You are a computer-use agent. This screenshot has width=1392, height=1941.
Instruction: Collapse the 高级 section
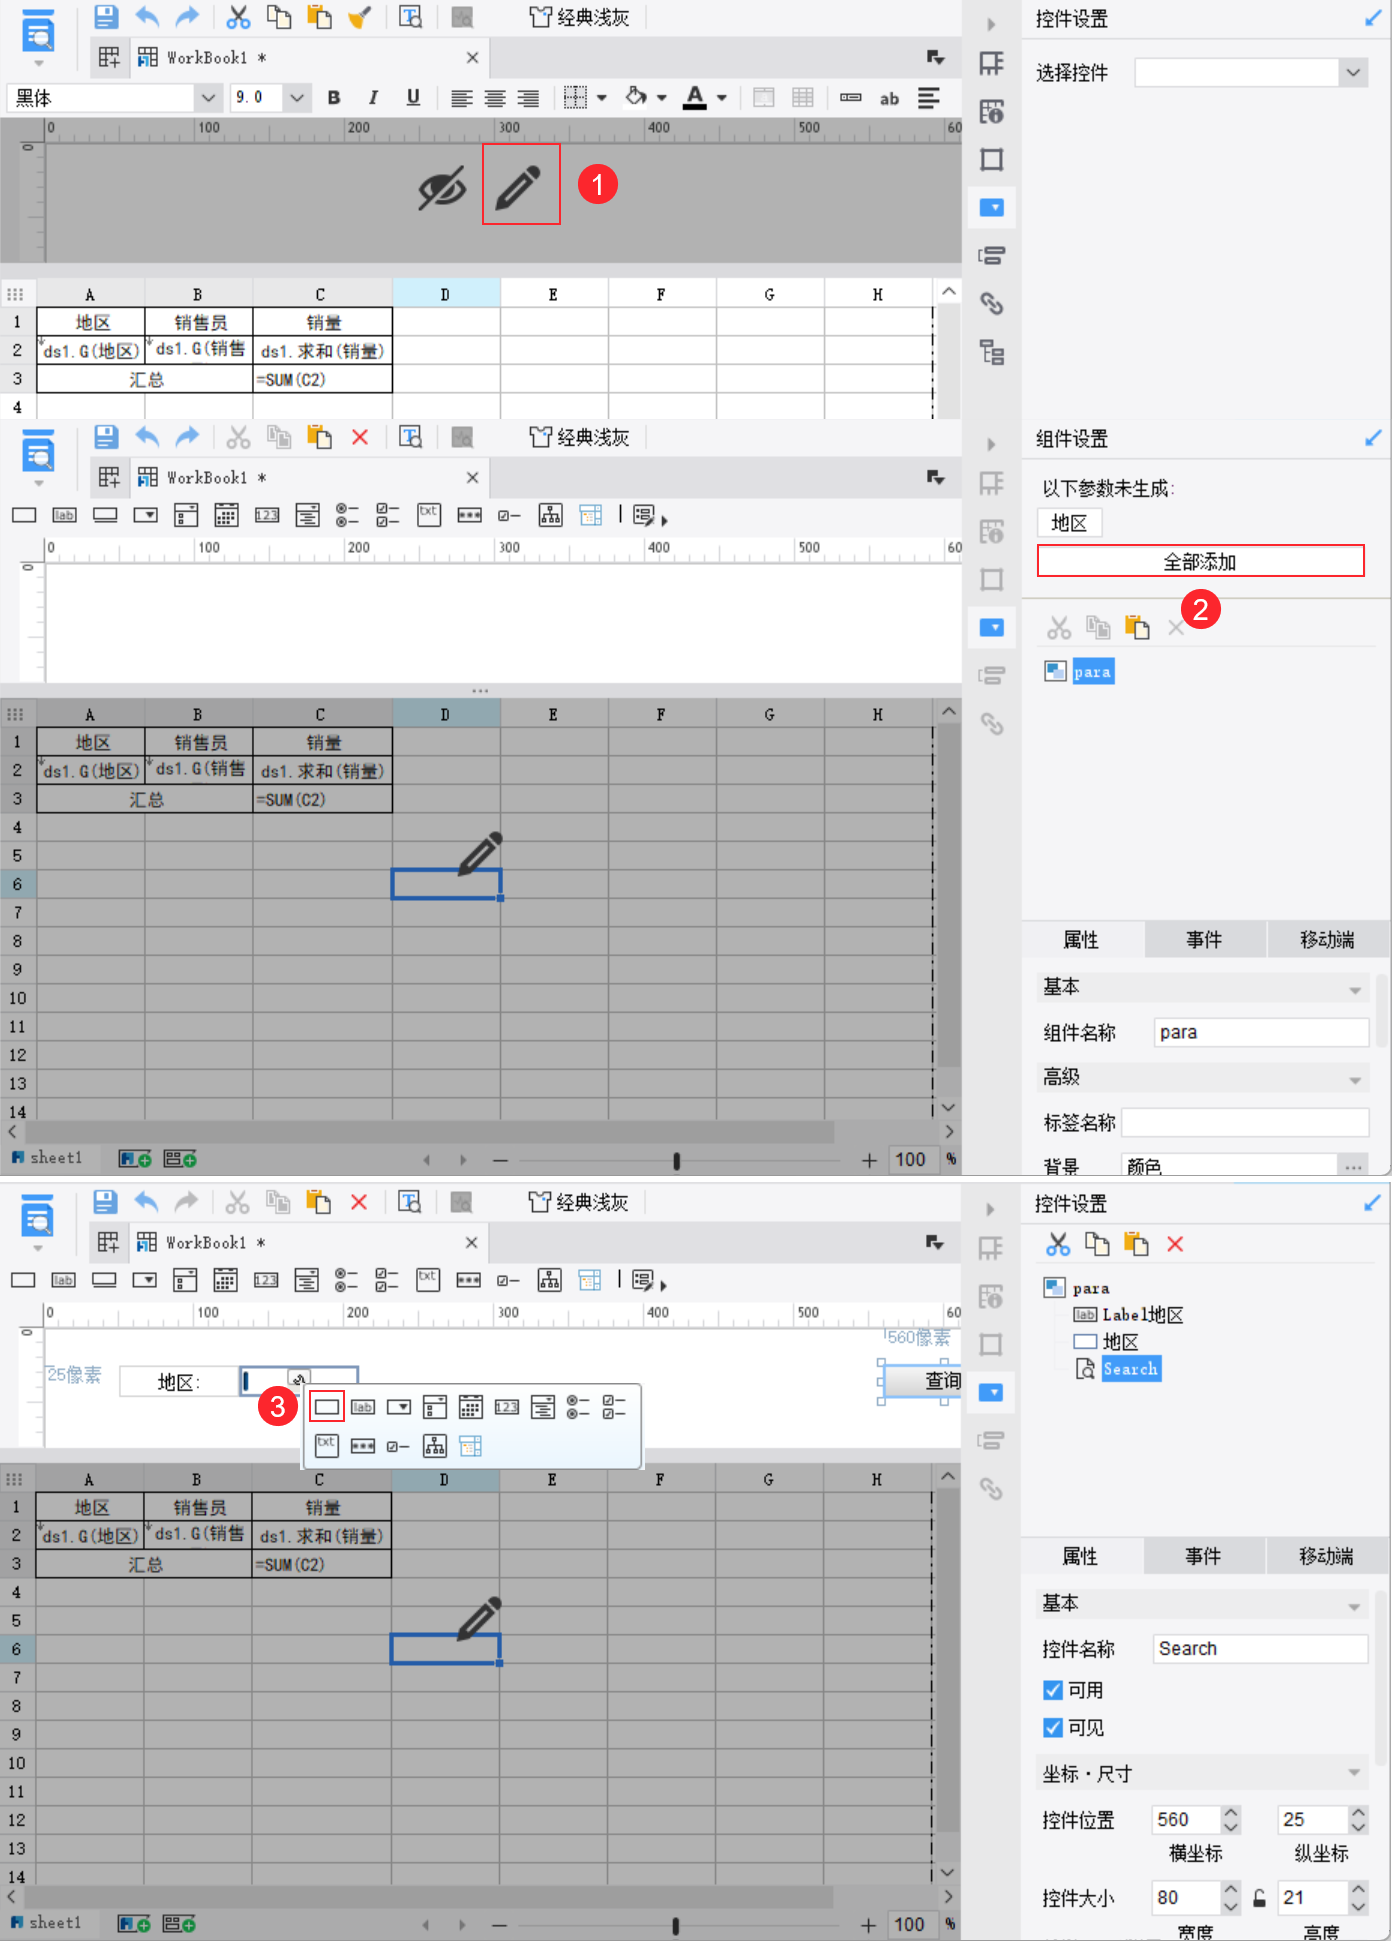point(1356,1078)
